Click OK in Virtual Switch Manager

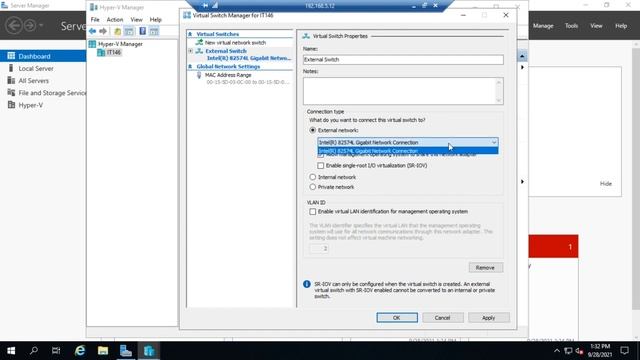coord(397,318)
